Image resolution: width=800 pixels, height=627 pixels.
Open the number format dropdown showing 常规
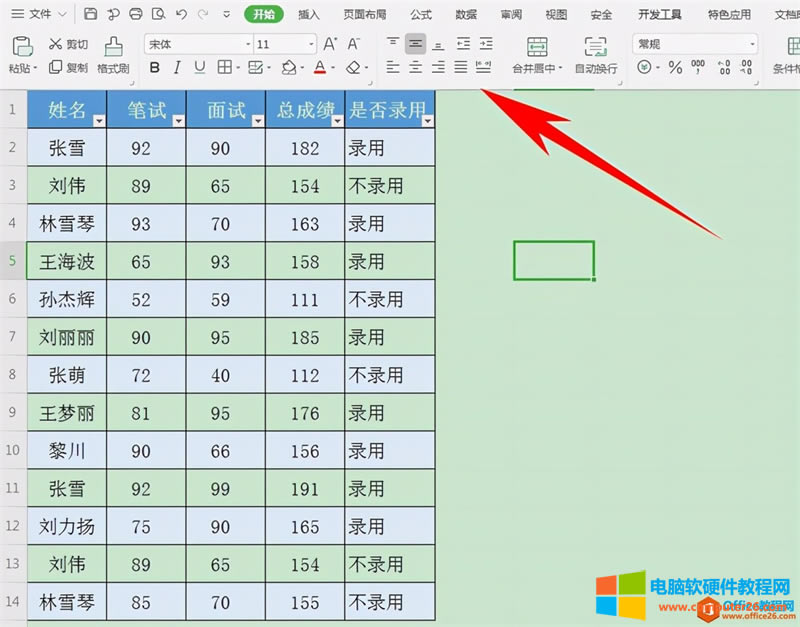pyautogui.click(x=694, y=45)
